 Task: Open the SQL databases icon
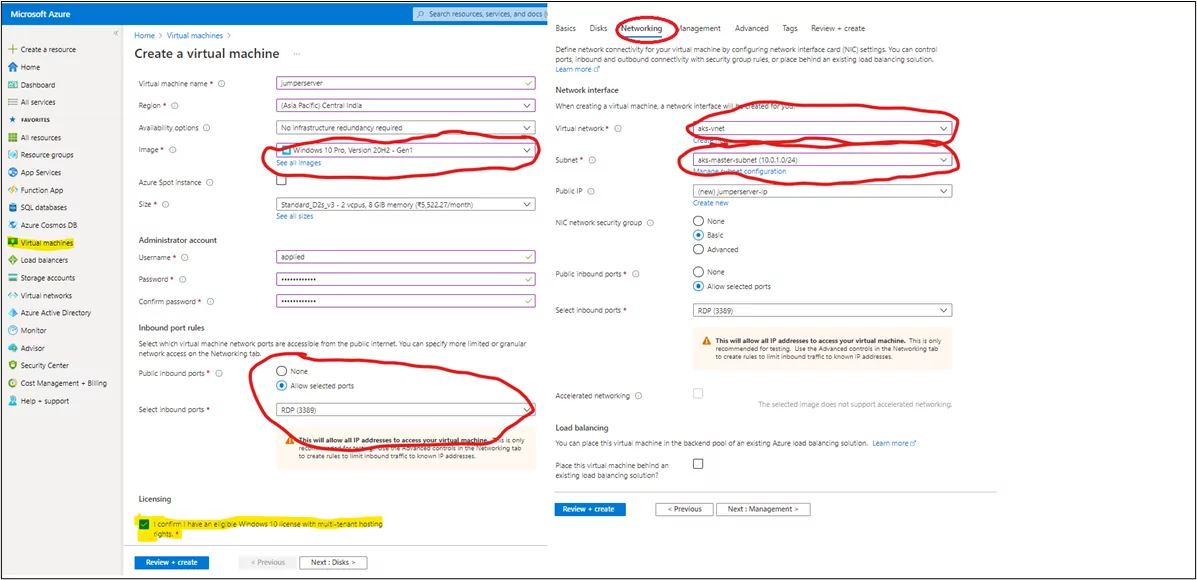tap(12, 208)
